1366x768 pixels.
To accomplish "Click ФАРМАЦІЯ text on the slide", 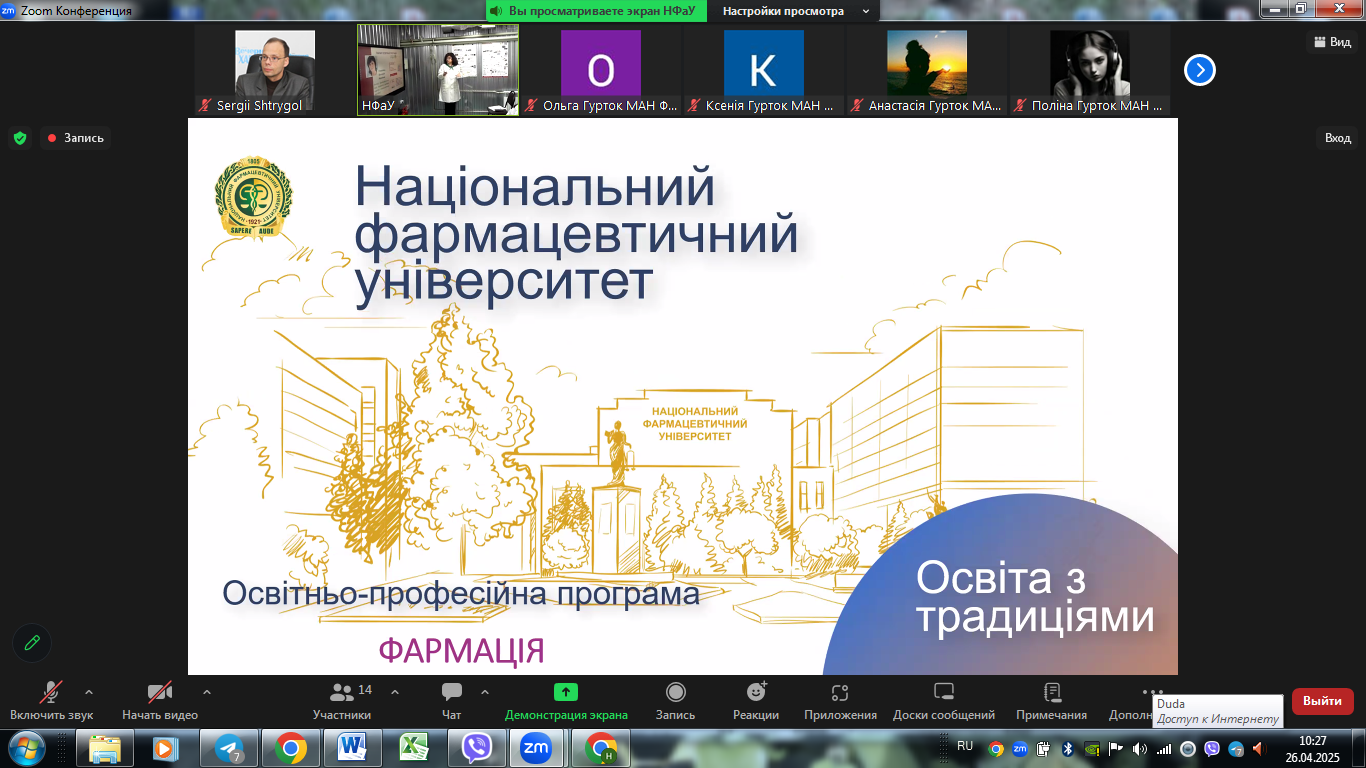I will [x=461, y=651].
